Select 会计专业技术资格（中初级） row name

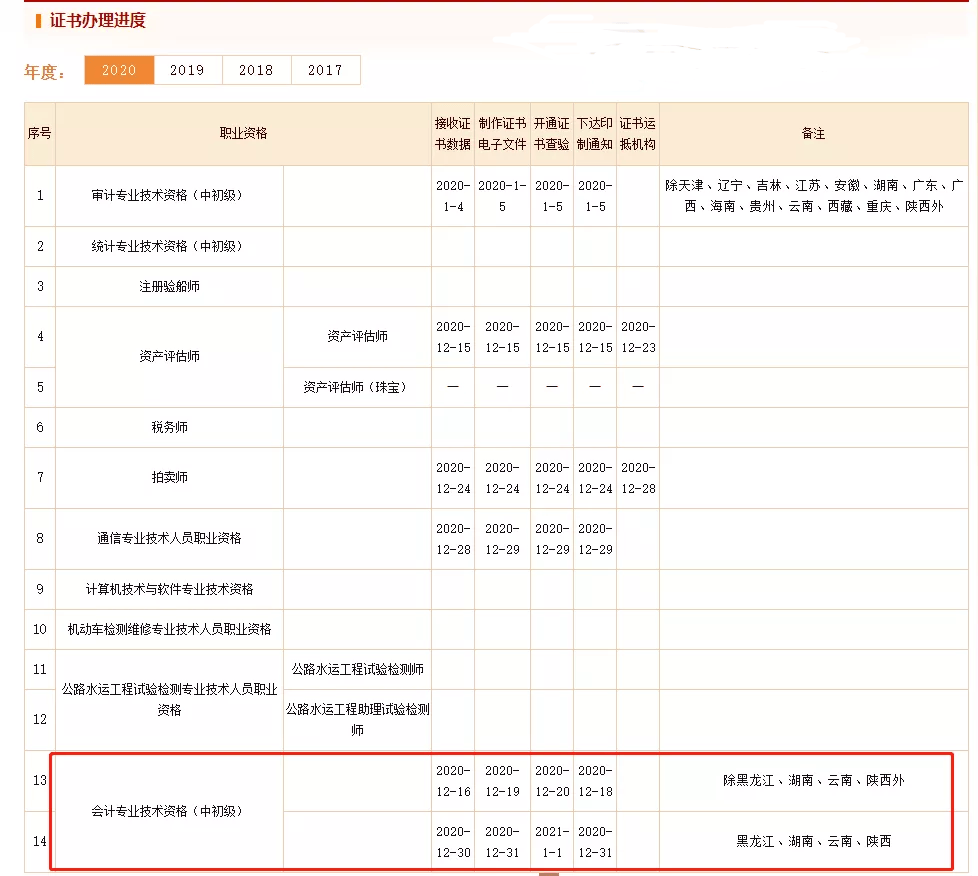(169, 811)
